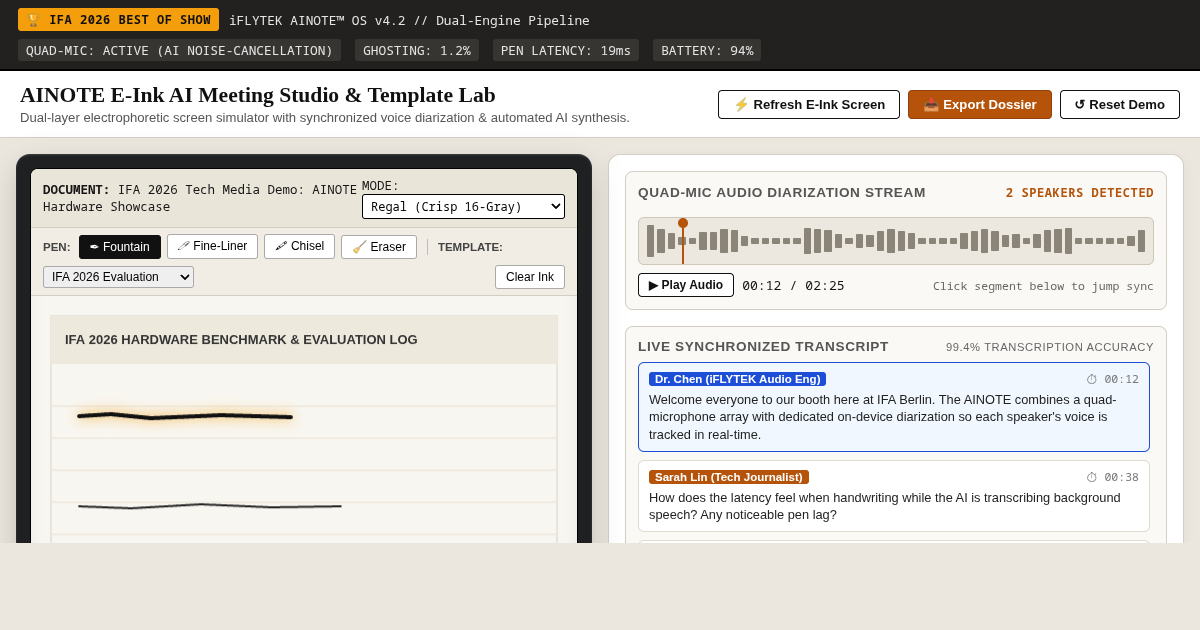This screenshot has width=1200, height=630.
Task: Jump to Sarah Lin transcript segment at 00:38
Action: pyautogui.click(x=894, y=496)
